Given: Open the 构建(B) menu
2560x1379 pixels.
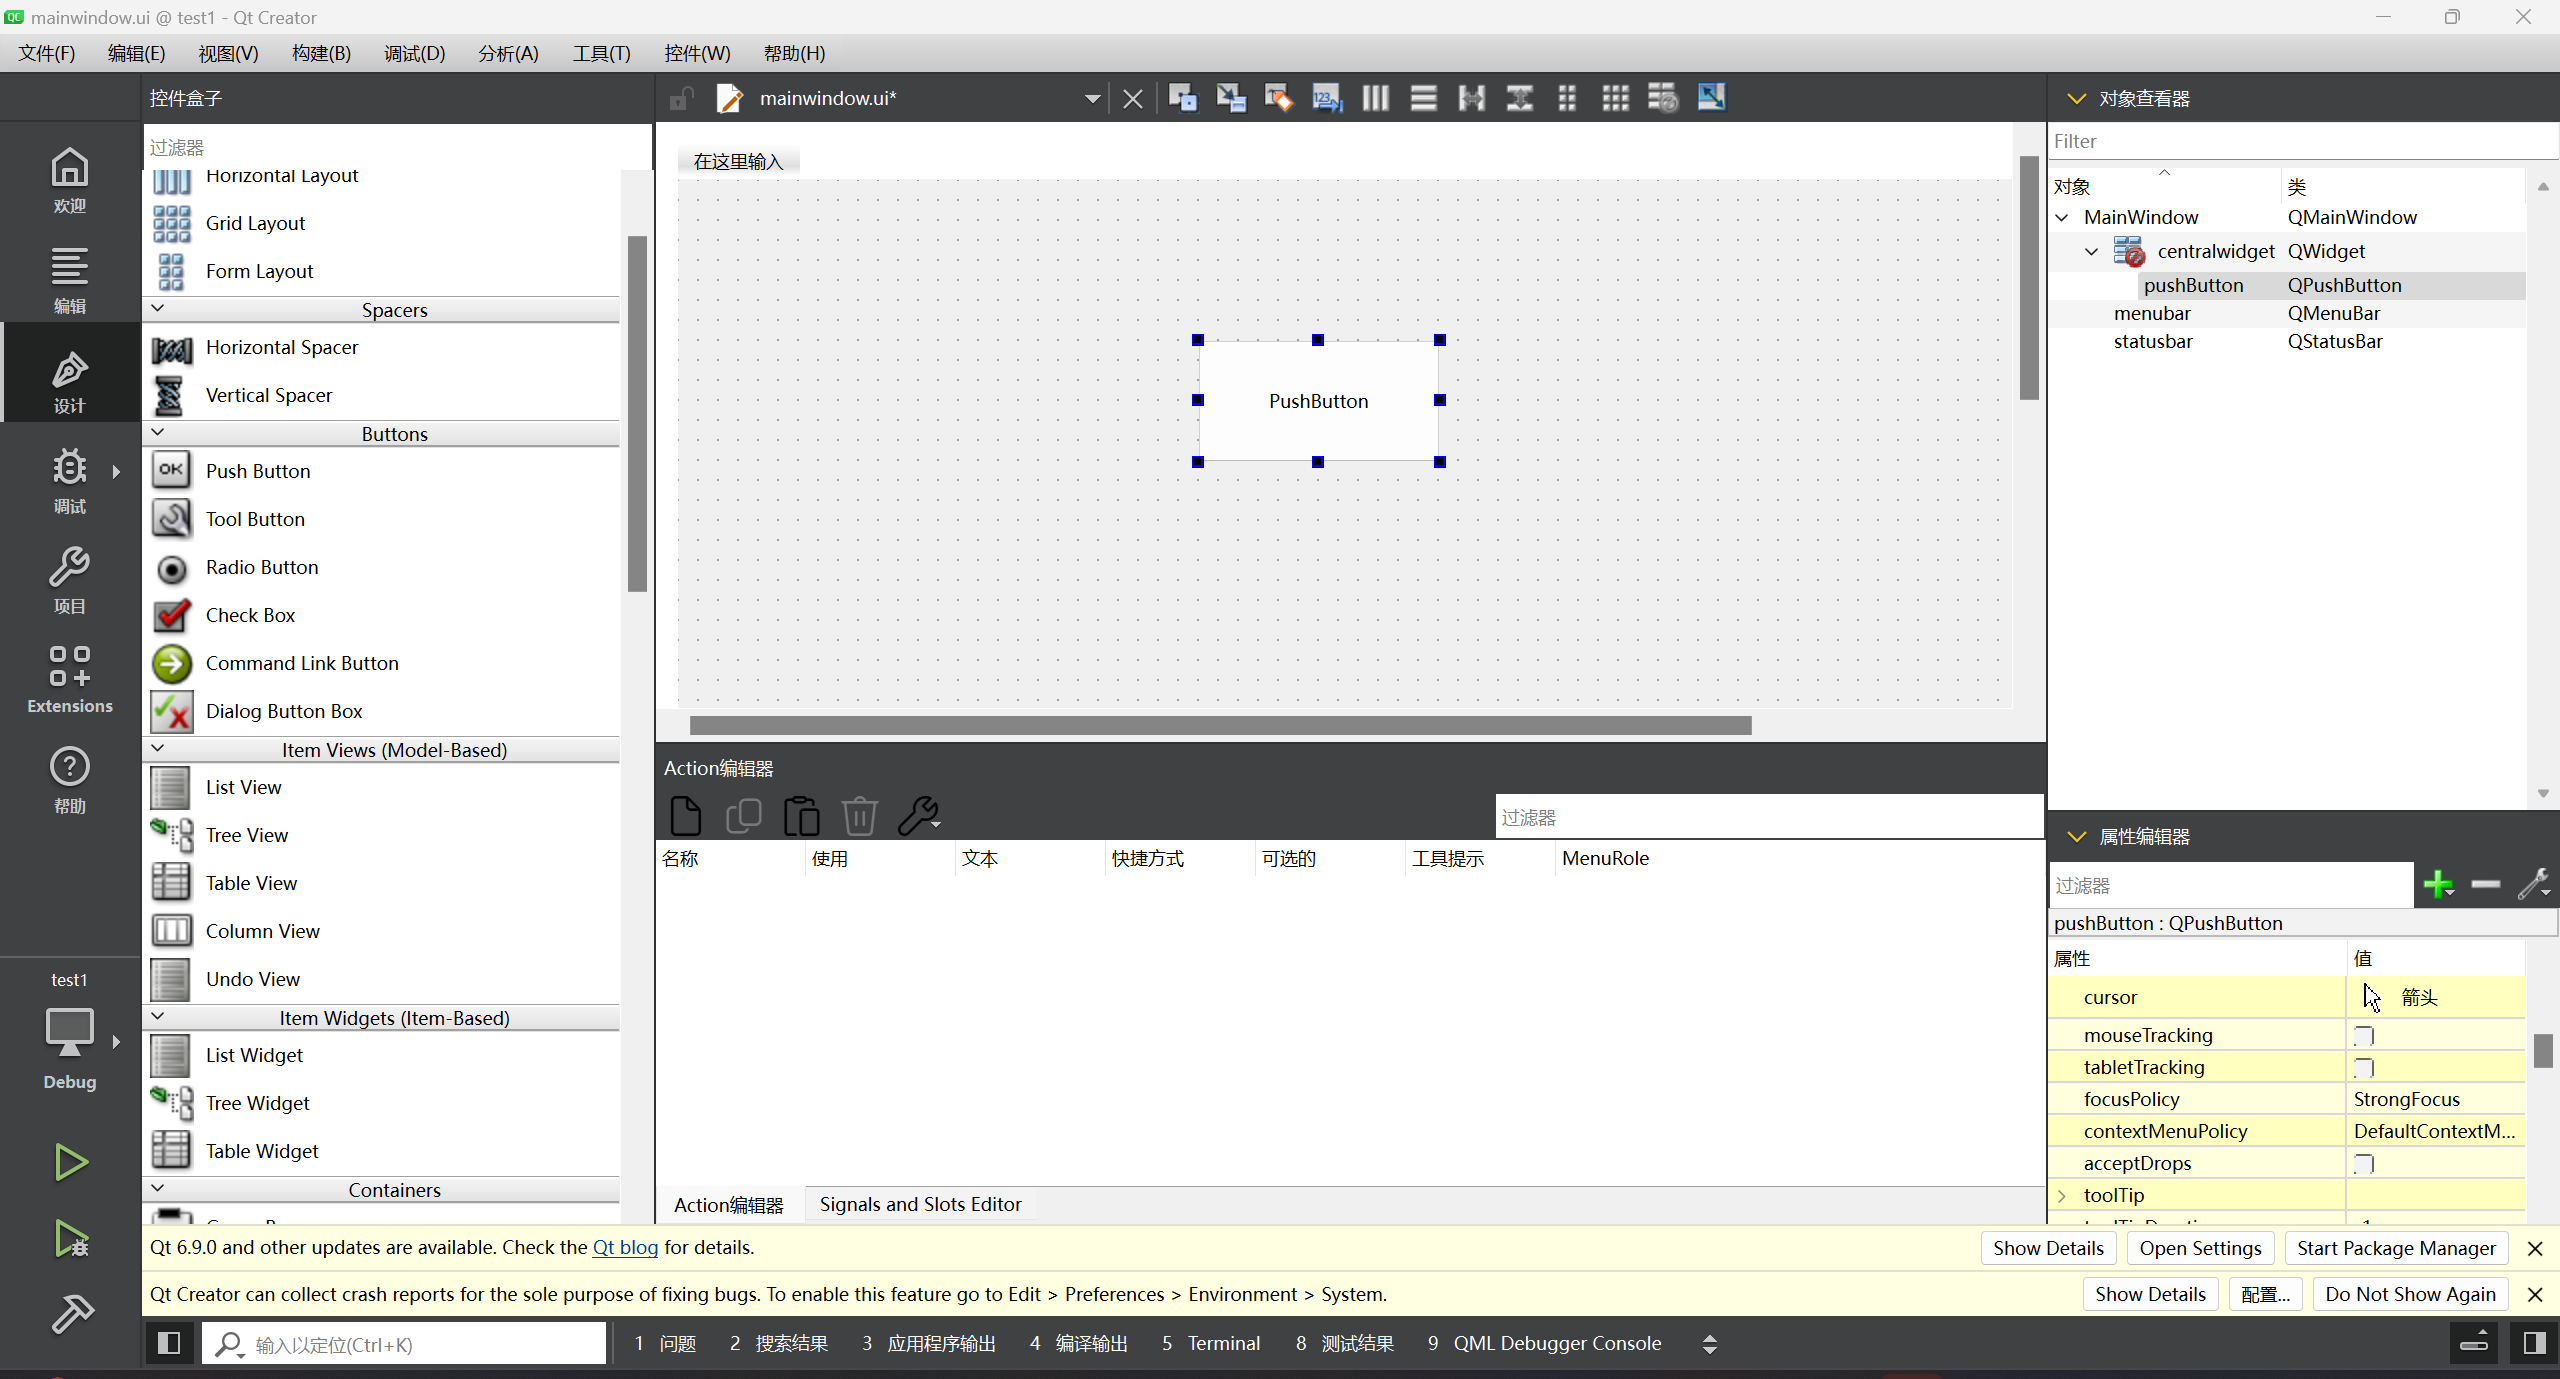Looking at the screenshot, I should coord(321,53).
